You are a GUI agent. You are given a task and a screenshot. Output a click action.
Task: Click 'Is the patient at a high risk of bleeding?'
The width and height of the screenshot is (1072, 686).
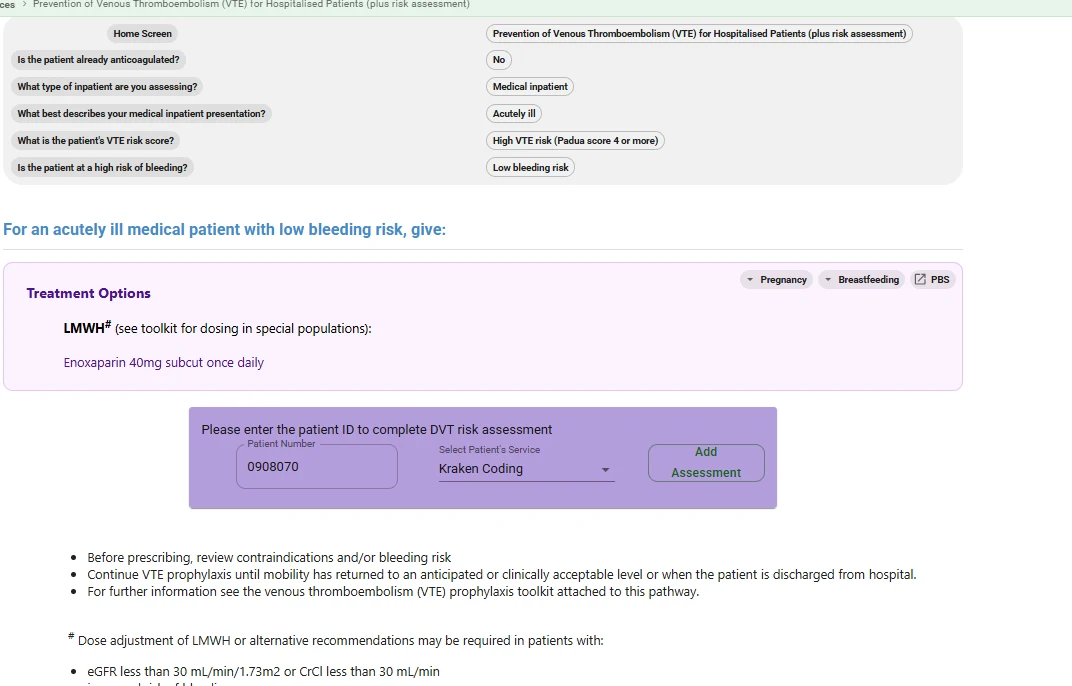click(x=102, y=168)
